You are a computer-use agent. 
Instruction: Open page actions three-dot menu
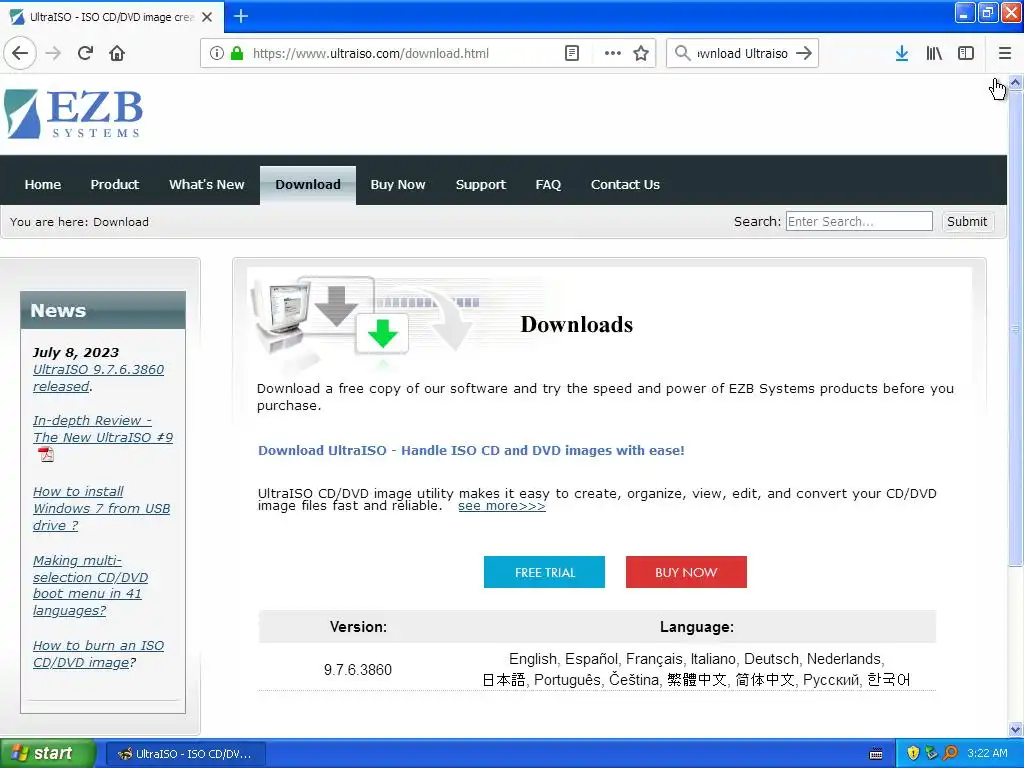613,53
